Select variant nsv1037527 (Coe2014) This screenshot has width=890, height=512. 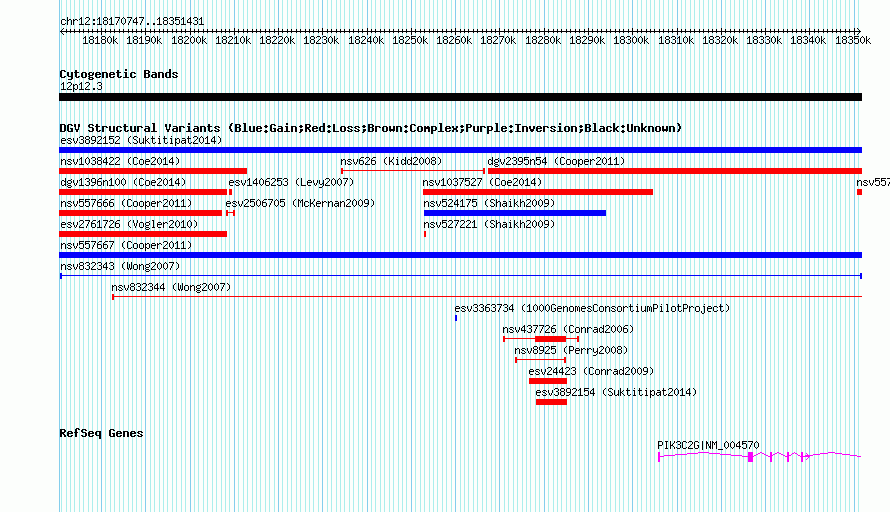pos(482,182)
